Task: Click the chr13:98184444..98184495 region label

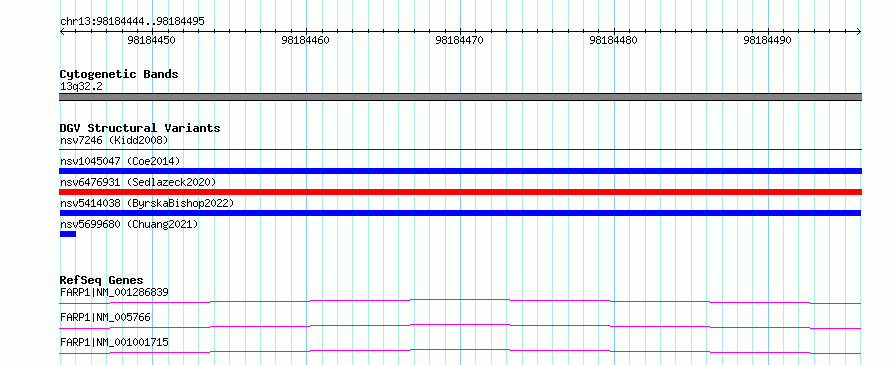Action: (x=132, y=22)
